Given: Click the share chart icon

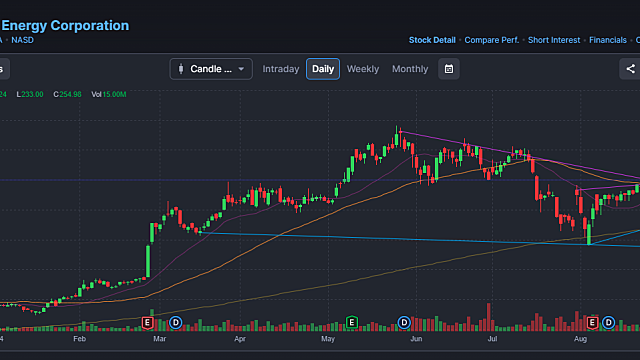Looking at the screenshot, I should click(630, 69).
